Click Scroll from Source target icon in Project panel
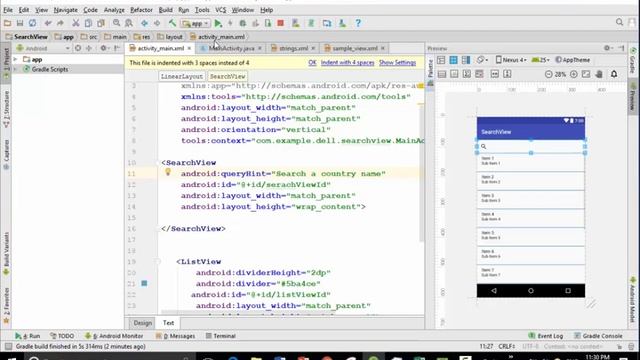Image resolution: width=640 pixels, height=360 pixels. point(78,48)
